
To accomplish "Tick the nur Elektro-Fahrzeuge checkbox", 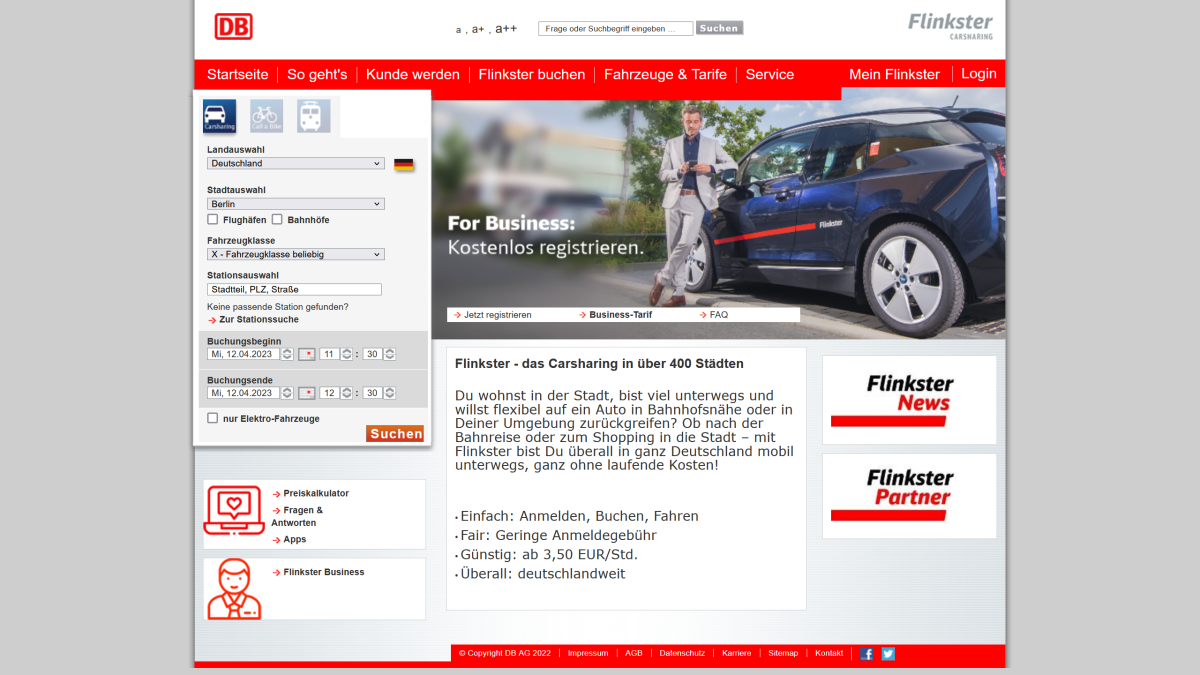I will click(x=212, y=418).
